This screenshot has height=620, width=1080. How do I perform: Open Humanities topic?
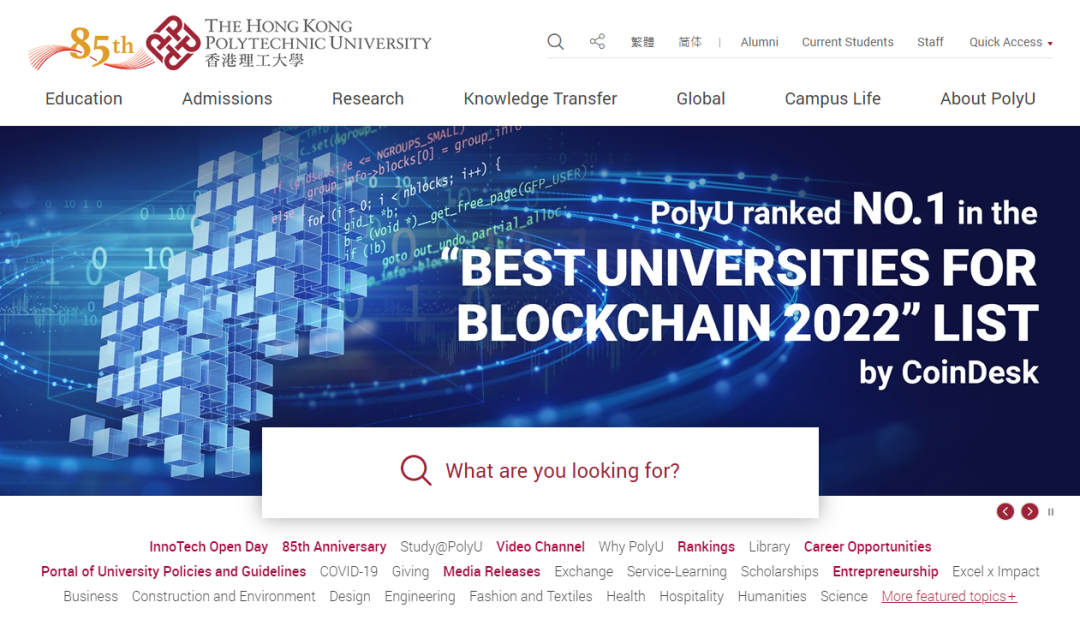[x=771, y=597]
